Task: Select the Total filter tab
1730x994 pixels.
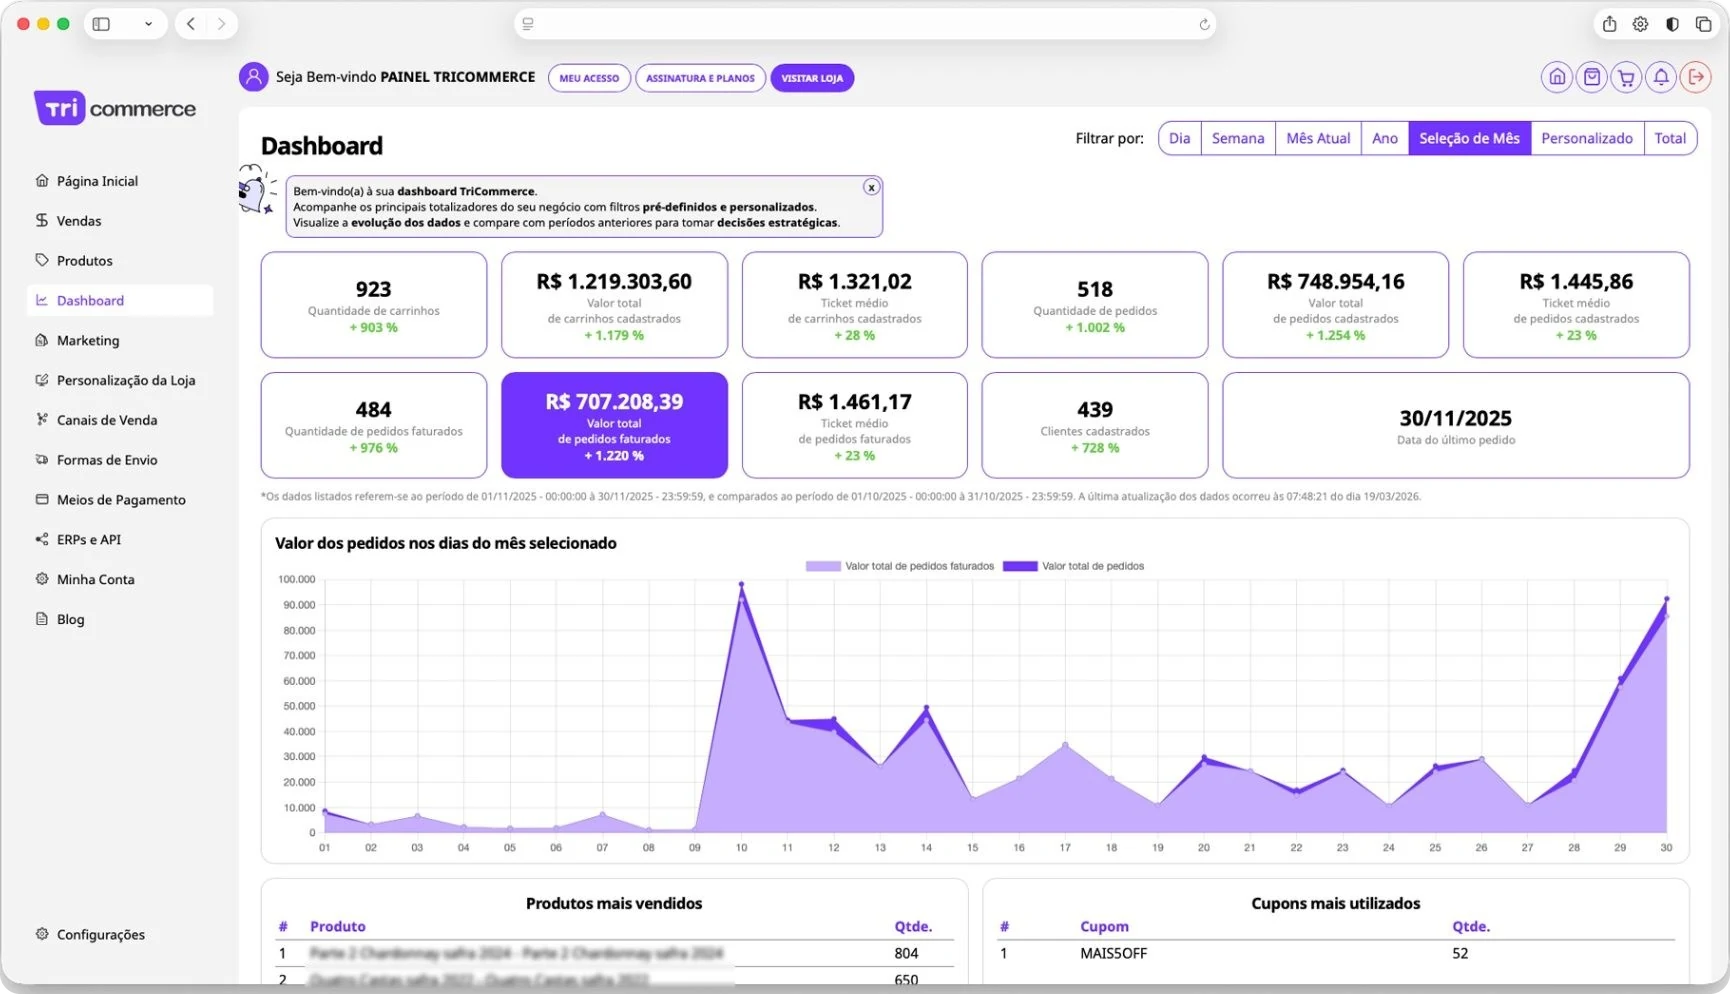Action: (x=1670, y=138)
